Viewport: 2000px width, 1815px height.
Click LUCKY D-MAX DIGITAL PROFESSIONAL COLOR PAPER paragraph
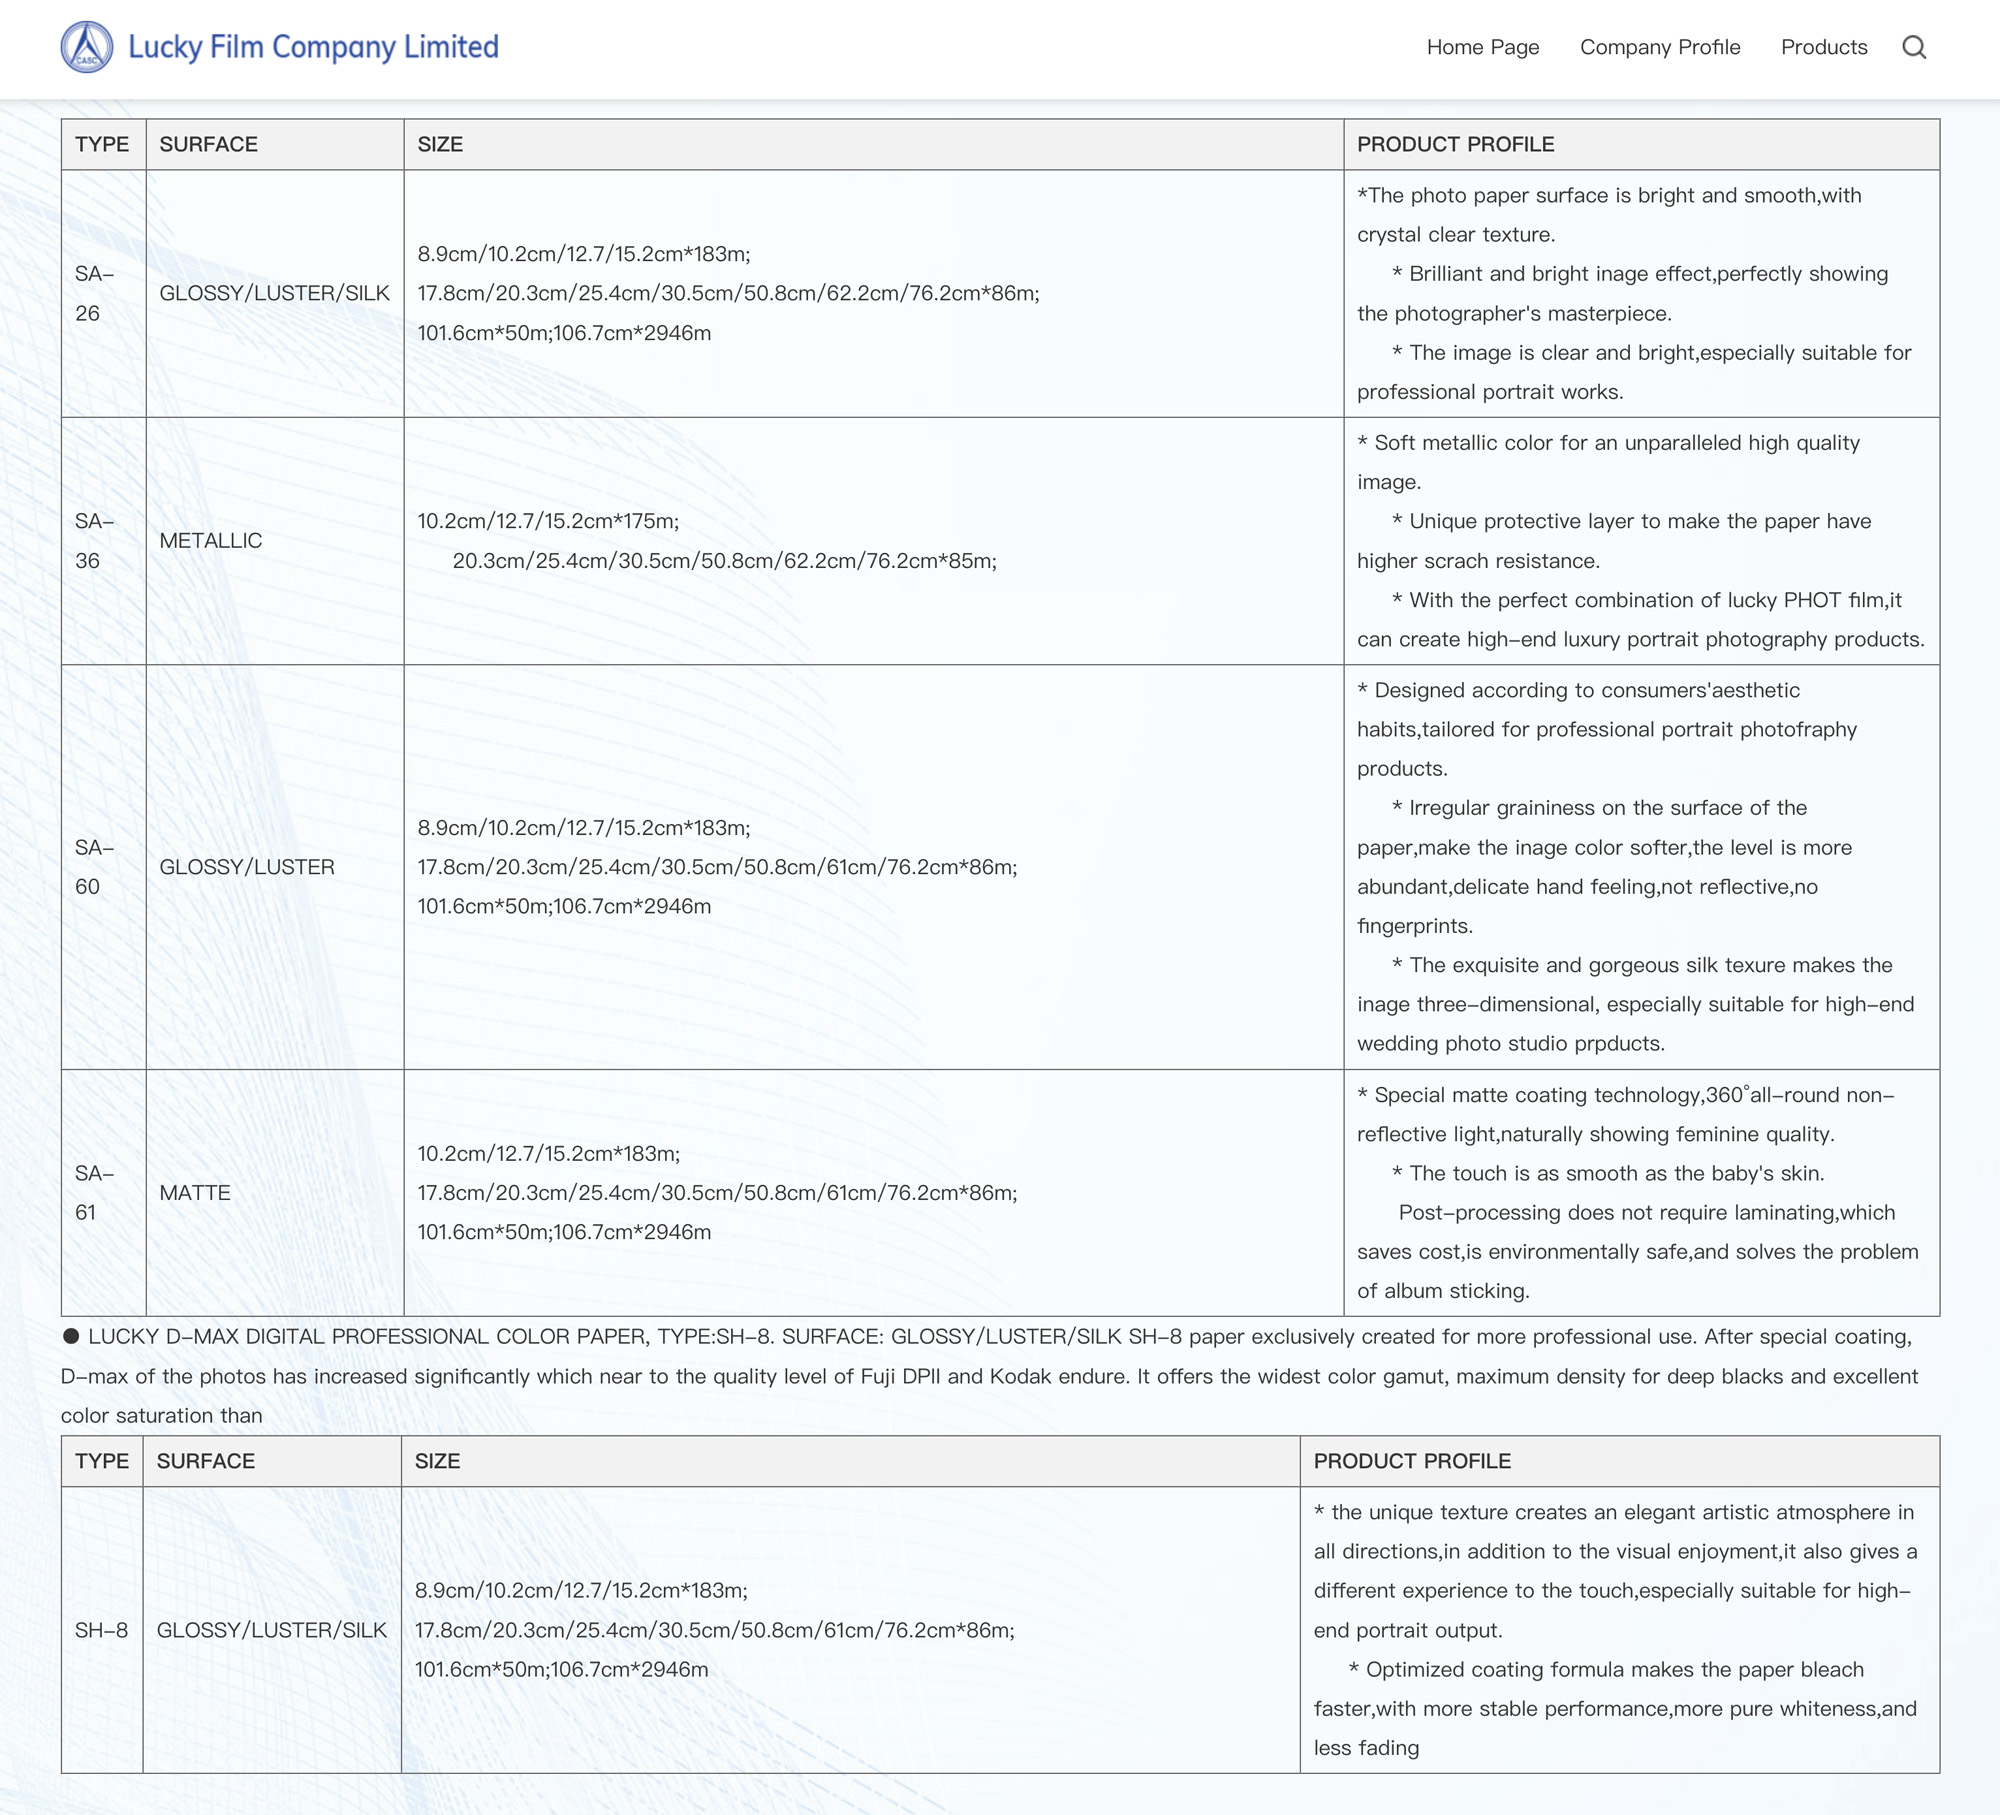[x=989, y=1376]
